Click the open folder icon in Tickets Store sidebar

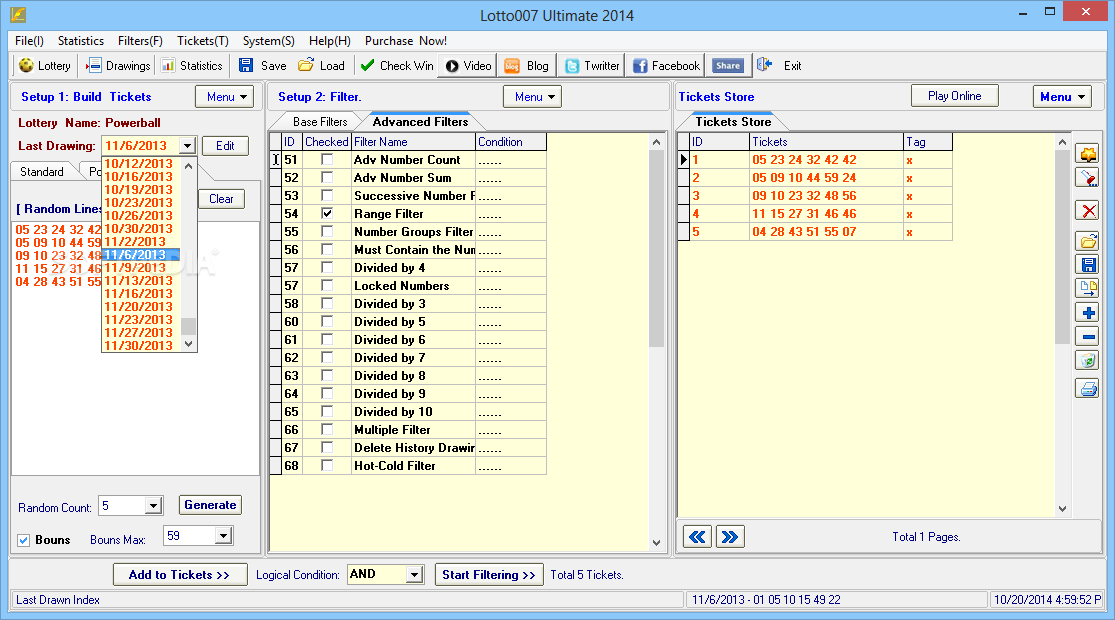(1088, 241)
